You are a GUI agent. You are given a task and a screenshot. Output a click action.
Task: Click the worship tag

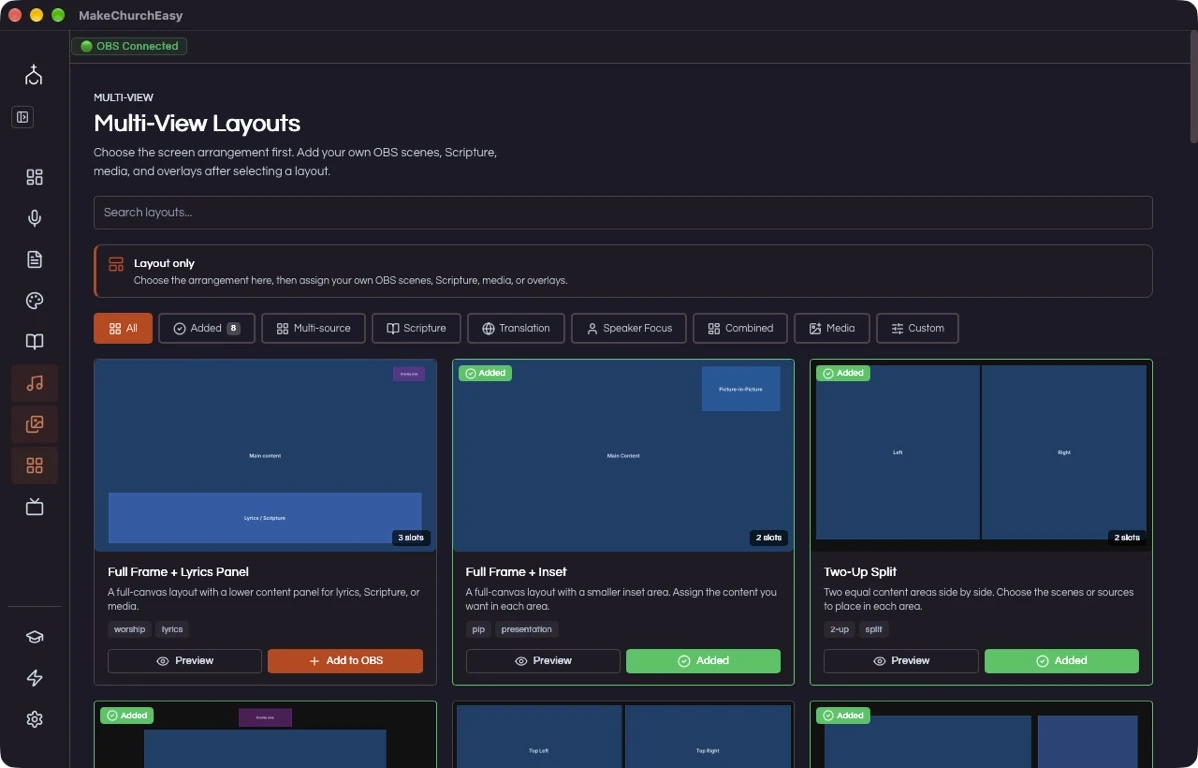[x=129, y=630]
